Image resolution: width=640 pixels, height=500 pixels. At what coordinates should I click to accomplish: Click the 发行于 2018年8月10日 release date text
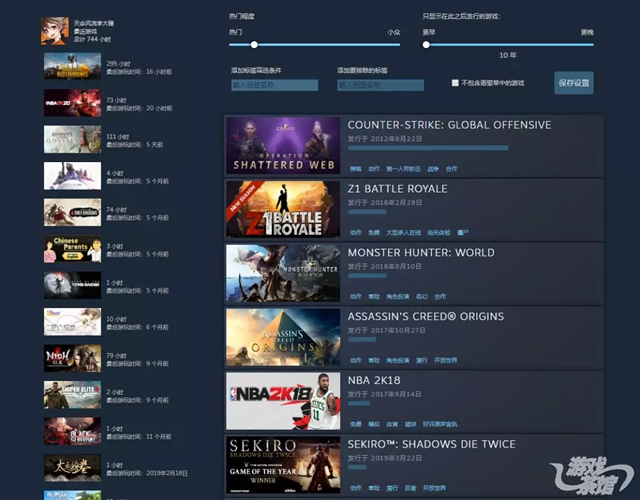click(x=385, y=267)
